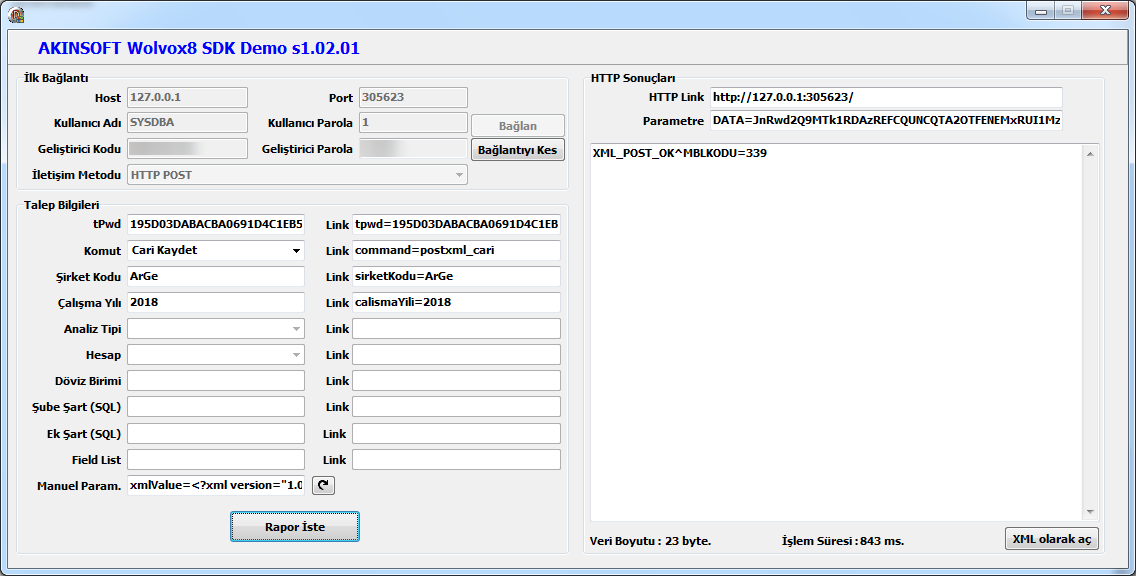Click the Şube Şart (SQL) input field
Viewport: 1136px width, 576px height.
(x=216, y=407)
